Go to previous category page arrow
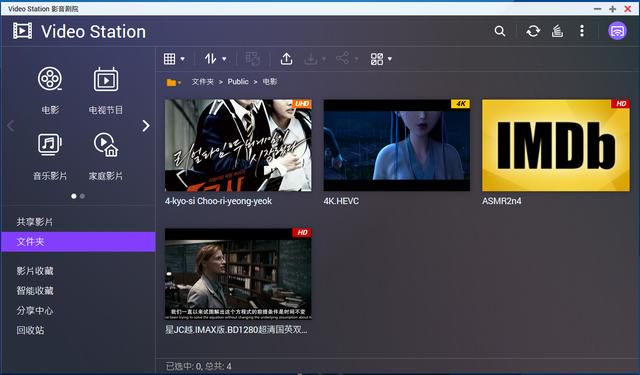This screenshot has height=375, width=640. click(11, 126)
